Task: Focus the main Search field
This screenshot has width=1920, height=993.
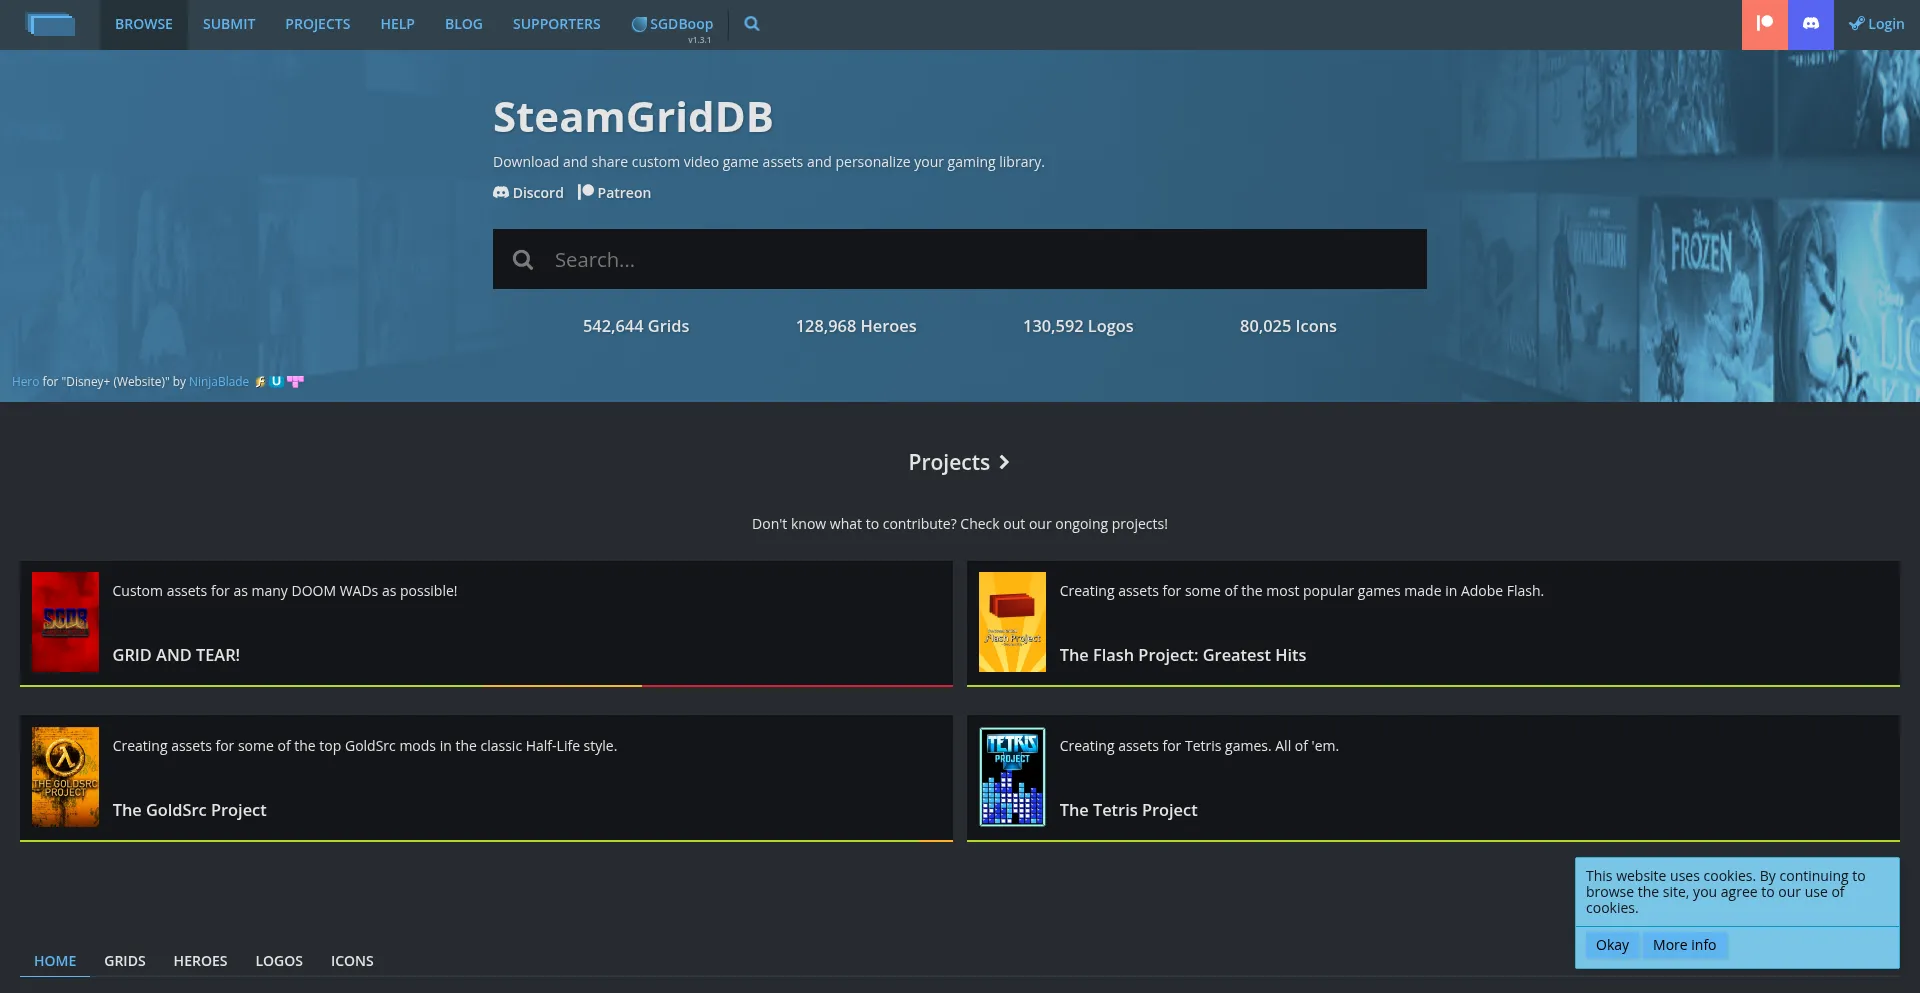Action: coord(980,260)
